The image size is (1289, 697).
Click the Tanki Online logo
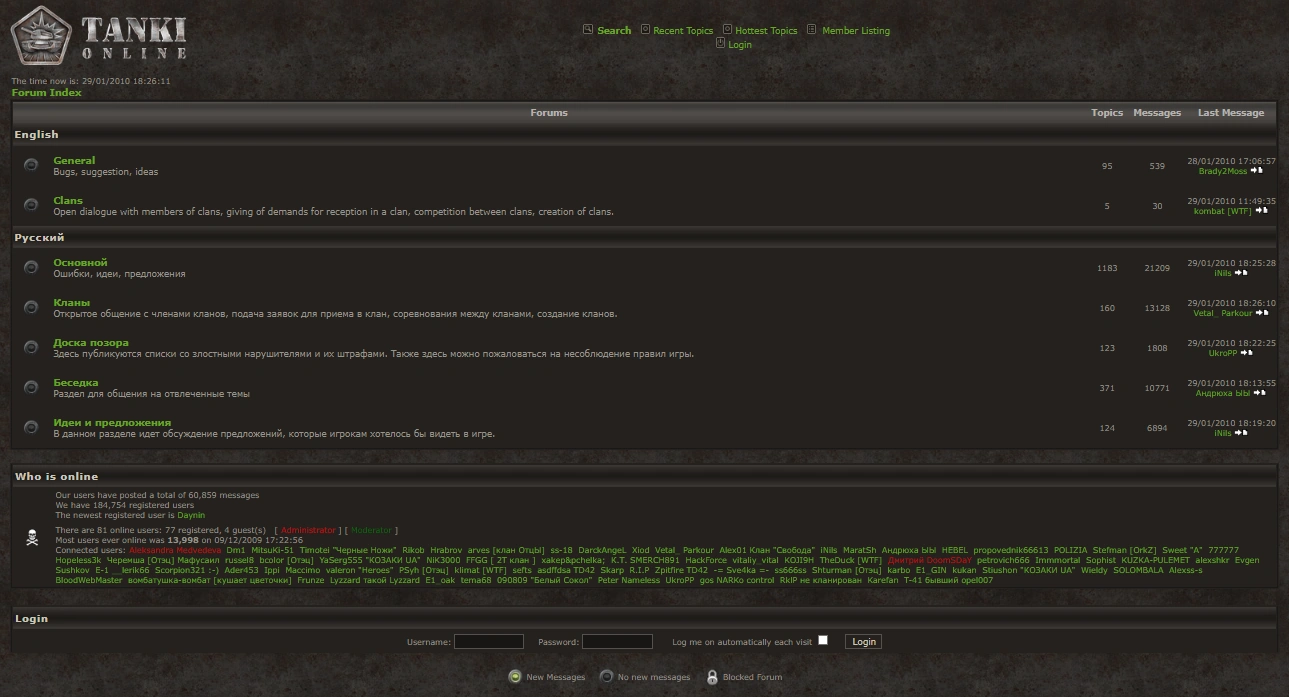click(x=98, y=35)
